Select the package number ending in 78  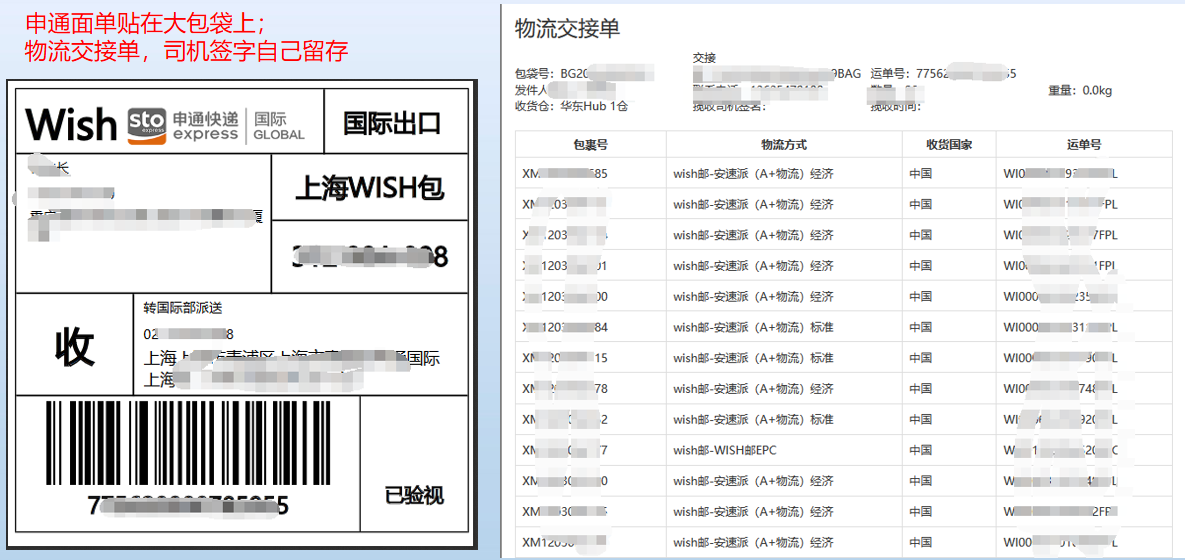[x=565, y=388]
